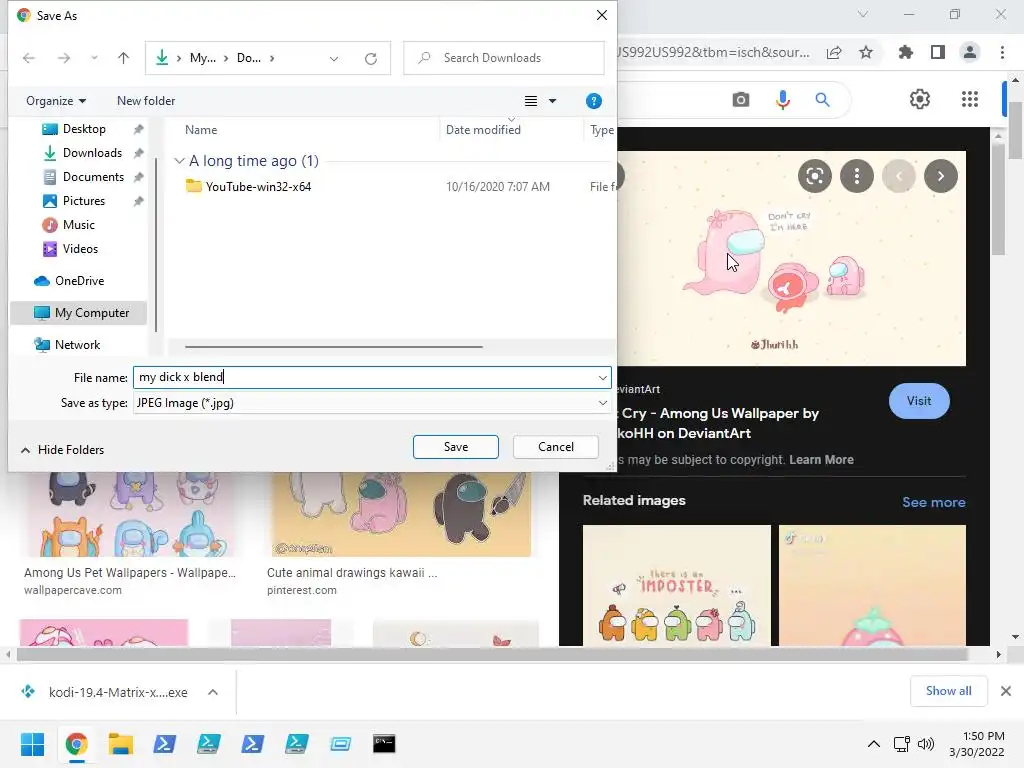The image size is (1024, 768).
Task: Show next image in preview
Action: 940,176
